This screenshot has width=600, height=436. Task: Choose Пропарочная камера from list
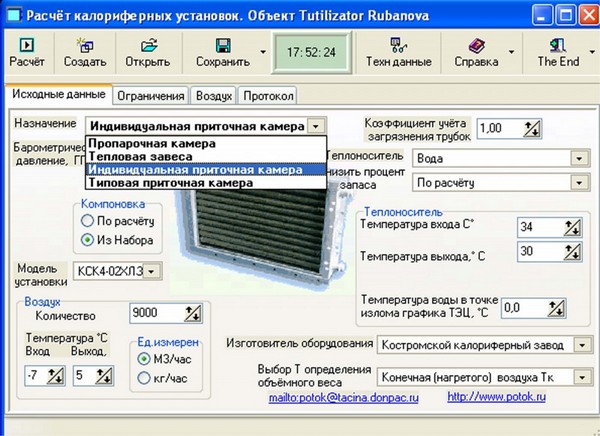(x=206, y=144)
